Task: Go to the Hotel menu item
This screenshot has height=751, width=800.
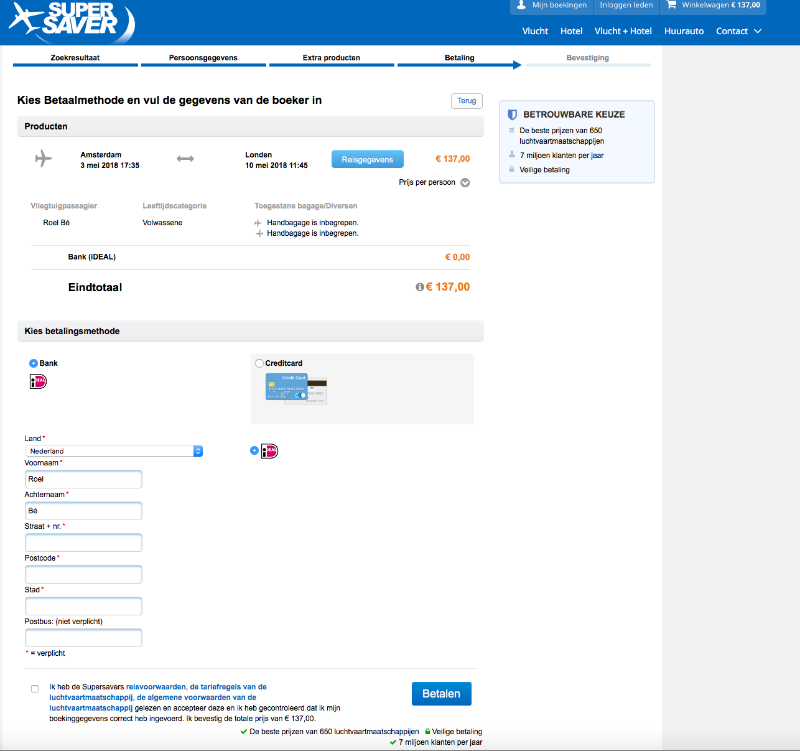Action: point(571,31)
